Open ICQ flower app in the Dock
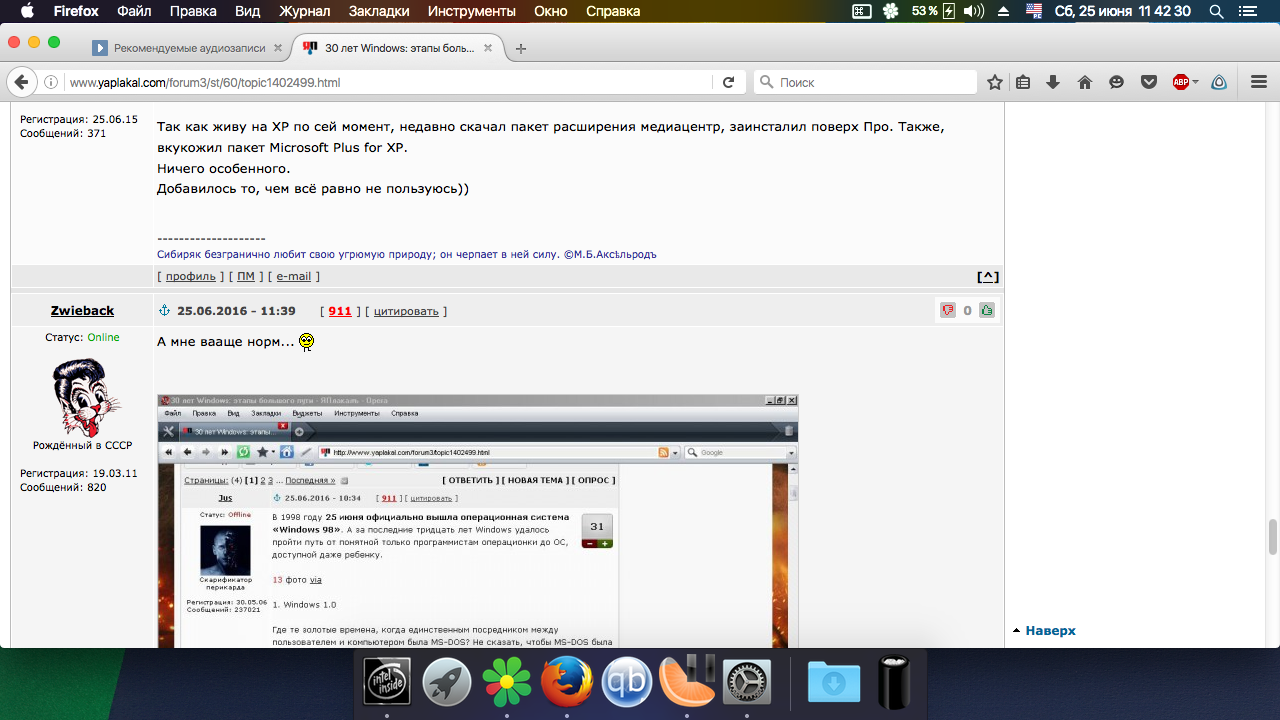The image size is (1280, 720). click(x=507, y=682)
